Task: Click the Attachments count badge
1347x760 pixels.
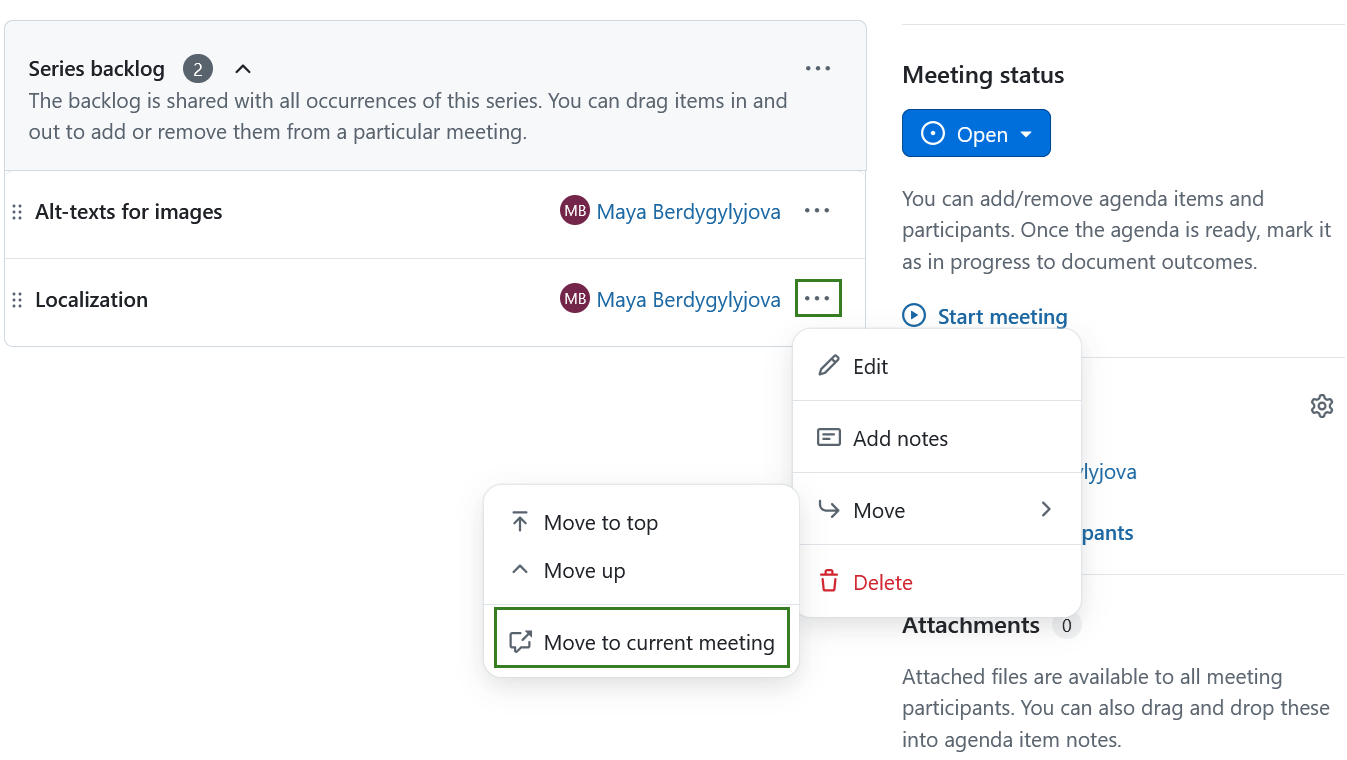Action: tap(1067, 625)
